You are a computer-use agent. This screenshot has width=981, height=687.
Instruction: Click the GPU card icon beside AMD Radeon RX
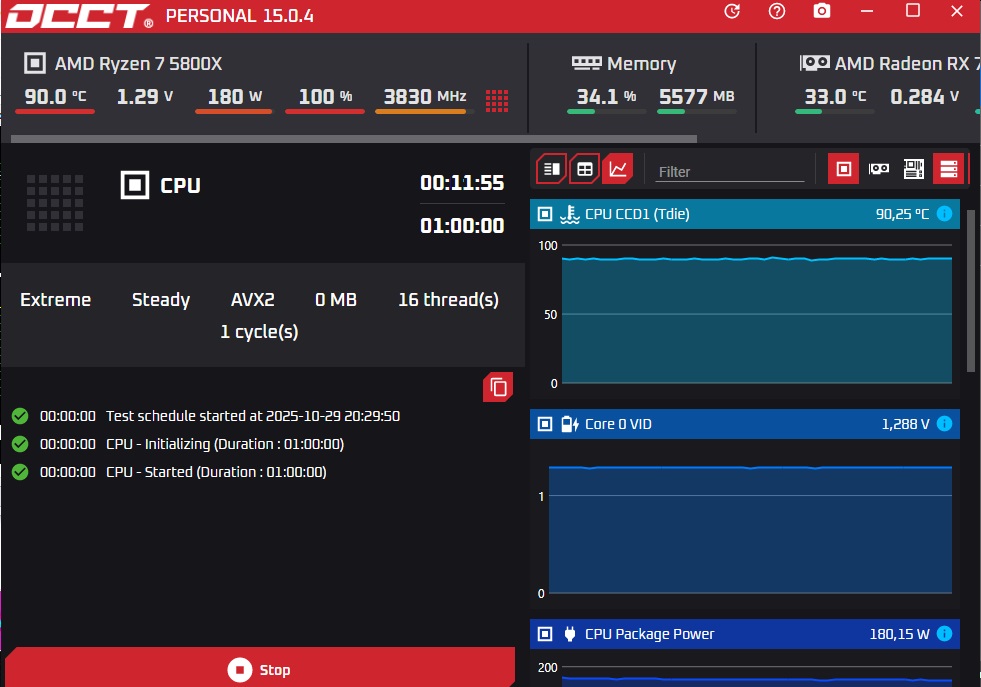coord(815,63)
